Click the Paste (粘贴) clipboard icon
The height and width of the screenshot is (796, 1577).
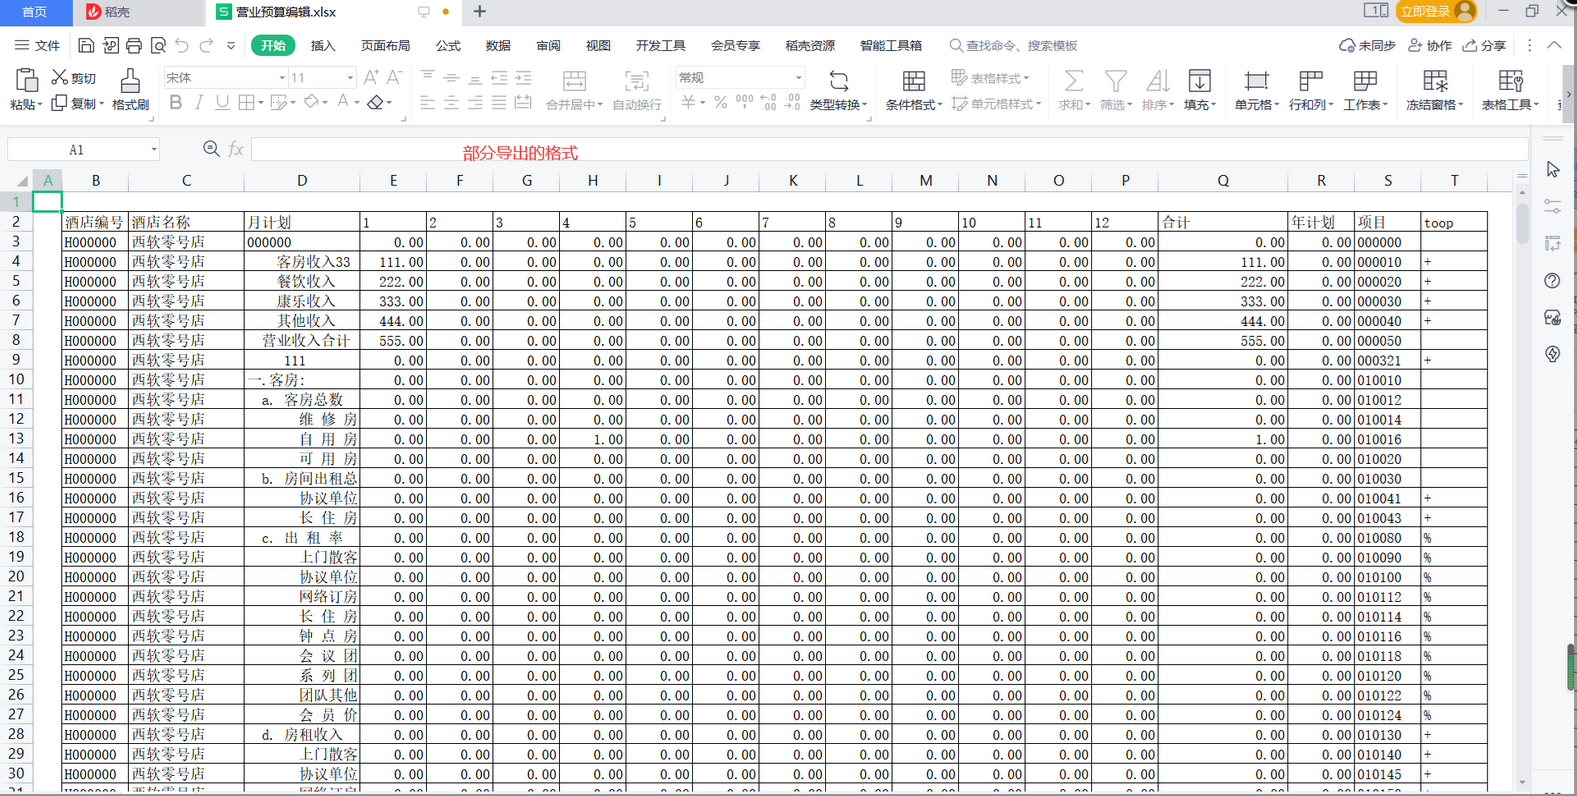(26, 80)
